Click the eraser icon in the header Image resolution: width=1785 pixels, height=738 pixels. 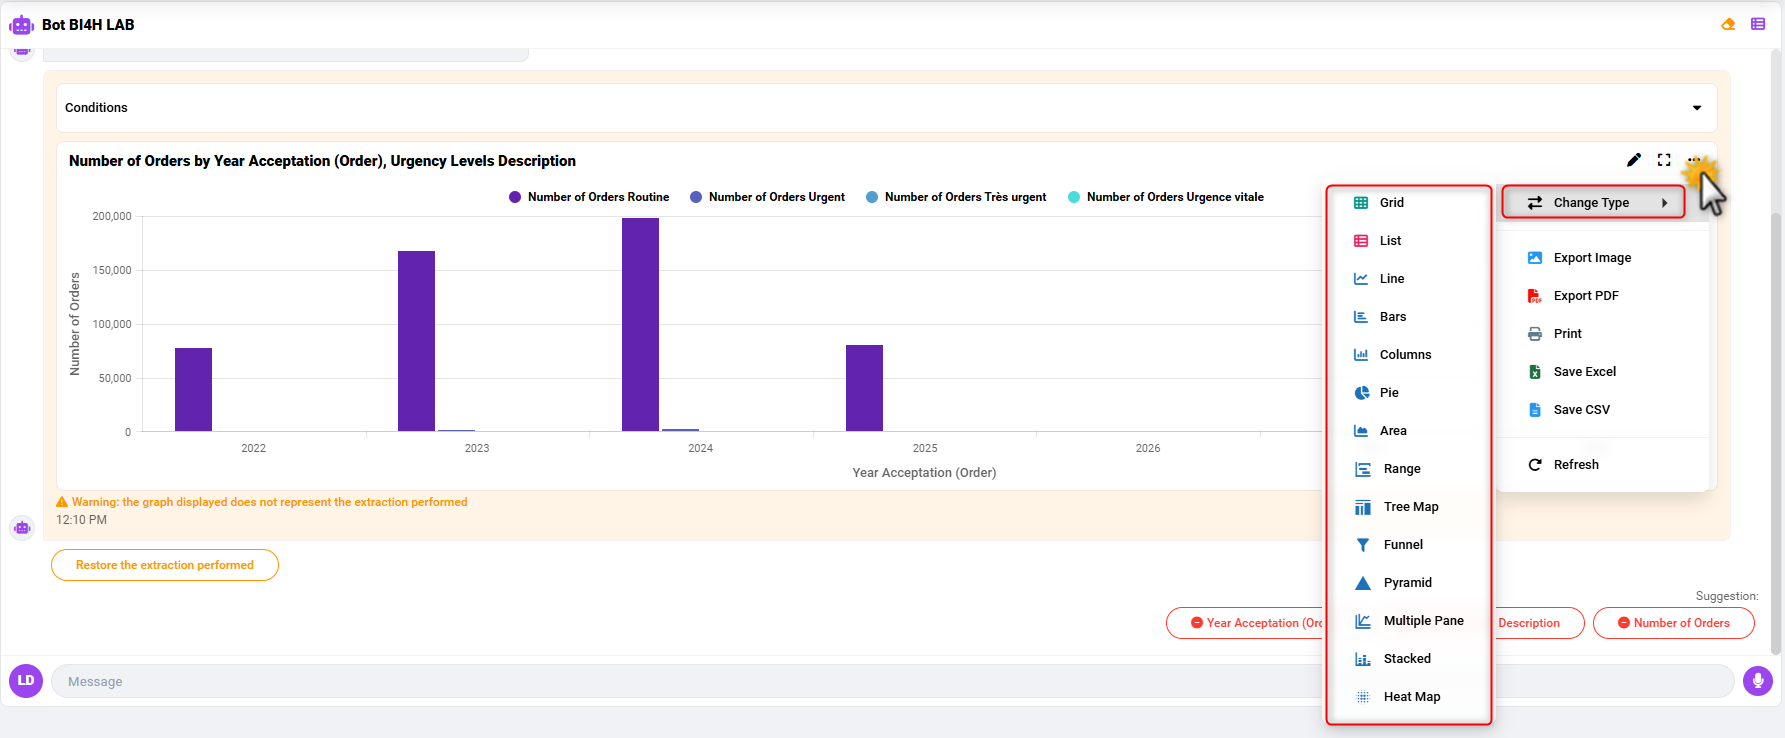pos(1728,24)
